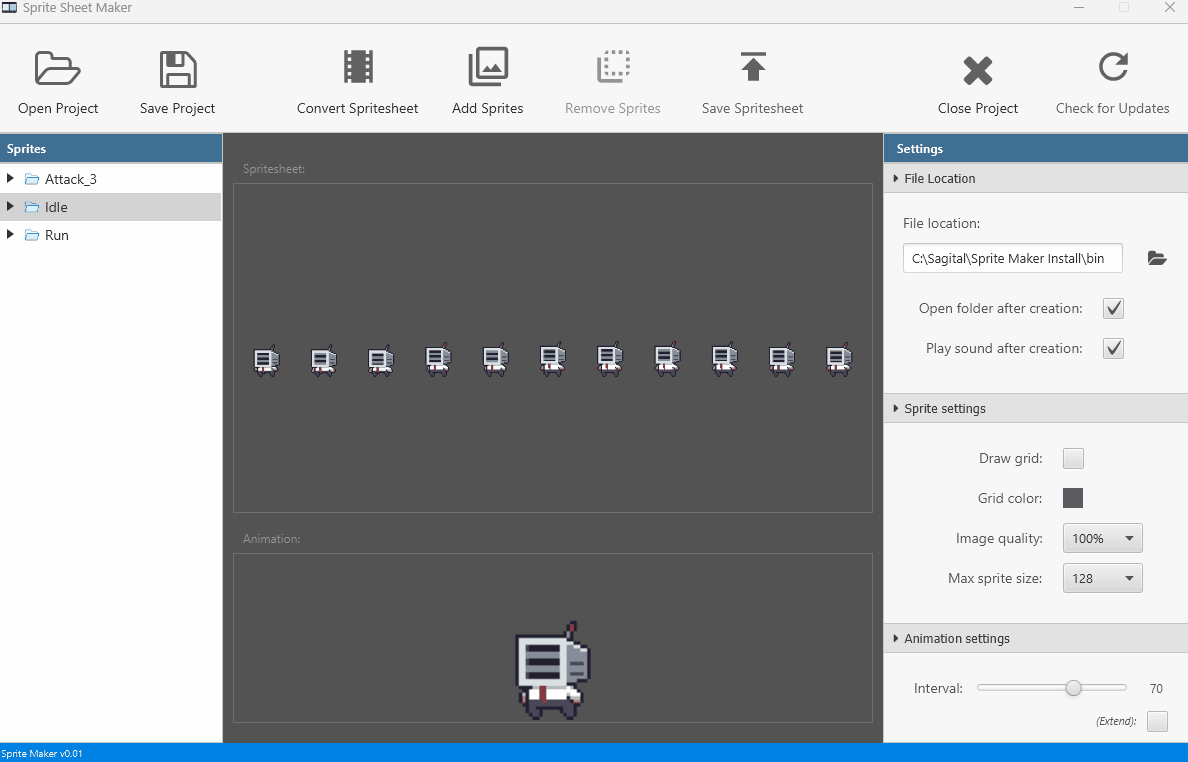This screenshot has height=762, width=1188.
Task: Click the Open Project label
Action: click(58, 108)
